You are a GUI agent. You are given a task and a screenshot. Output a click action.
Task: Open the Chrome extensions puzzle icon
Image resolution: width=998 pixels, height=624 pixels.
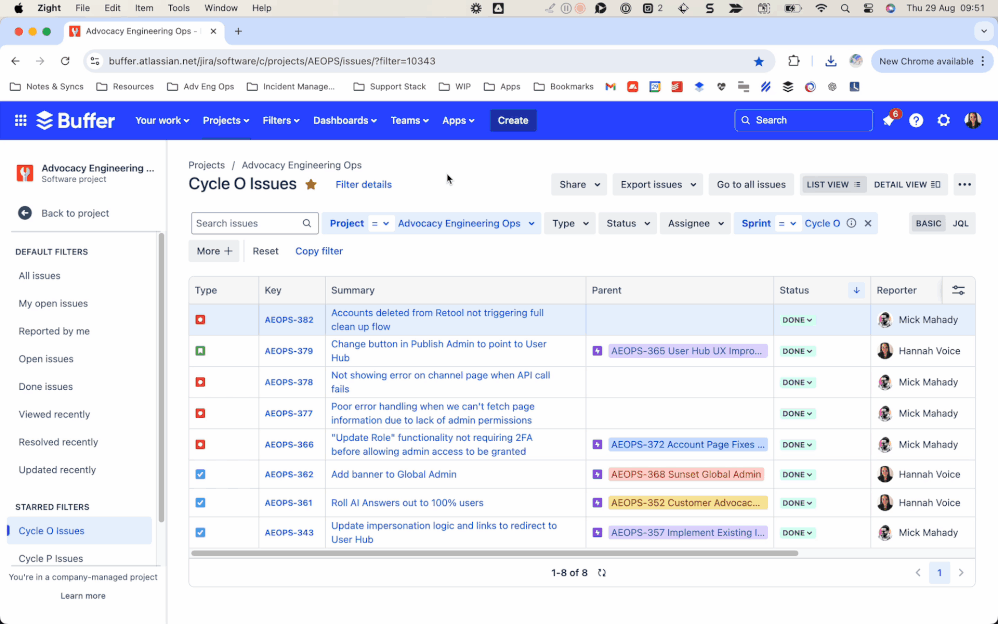tap(794, 61)
